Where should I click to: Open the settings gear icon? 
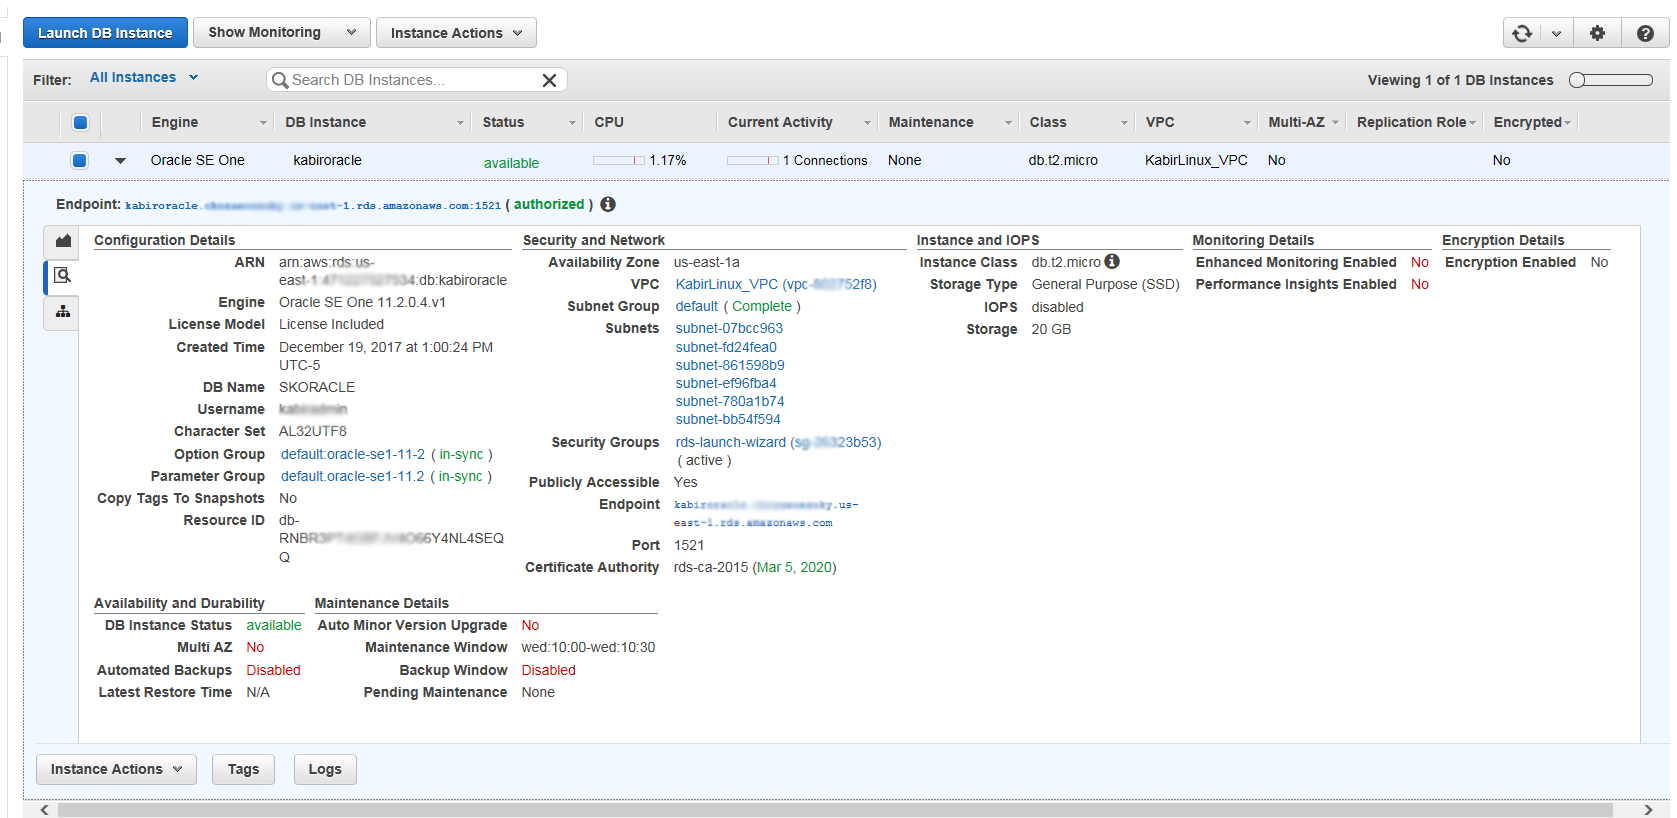tap(1597, 33)
